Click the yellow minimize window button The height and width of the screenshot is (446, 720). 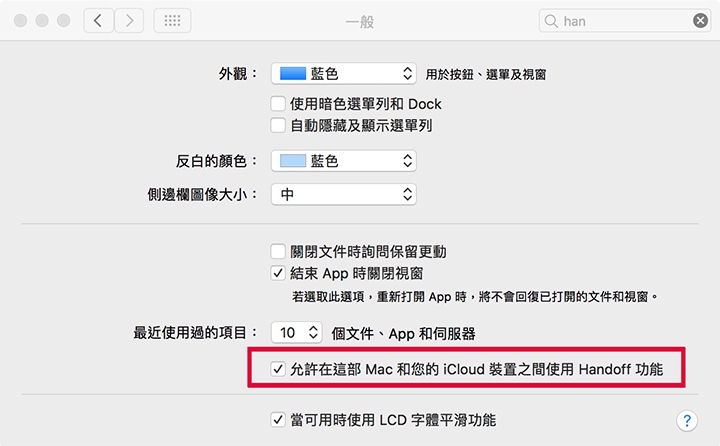[42, 21]
